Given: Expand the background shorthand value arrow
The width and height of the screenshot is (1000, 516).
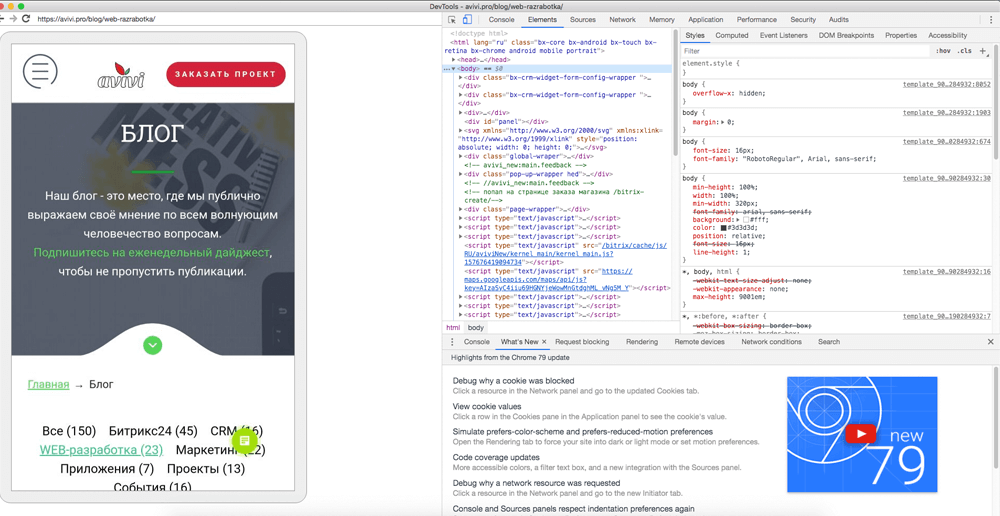Looking at the screenshot, I should [737, 219].
